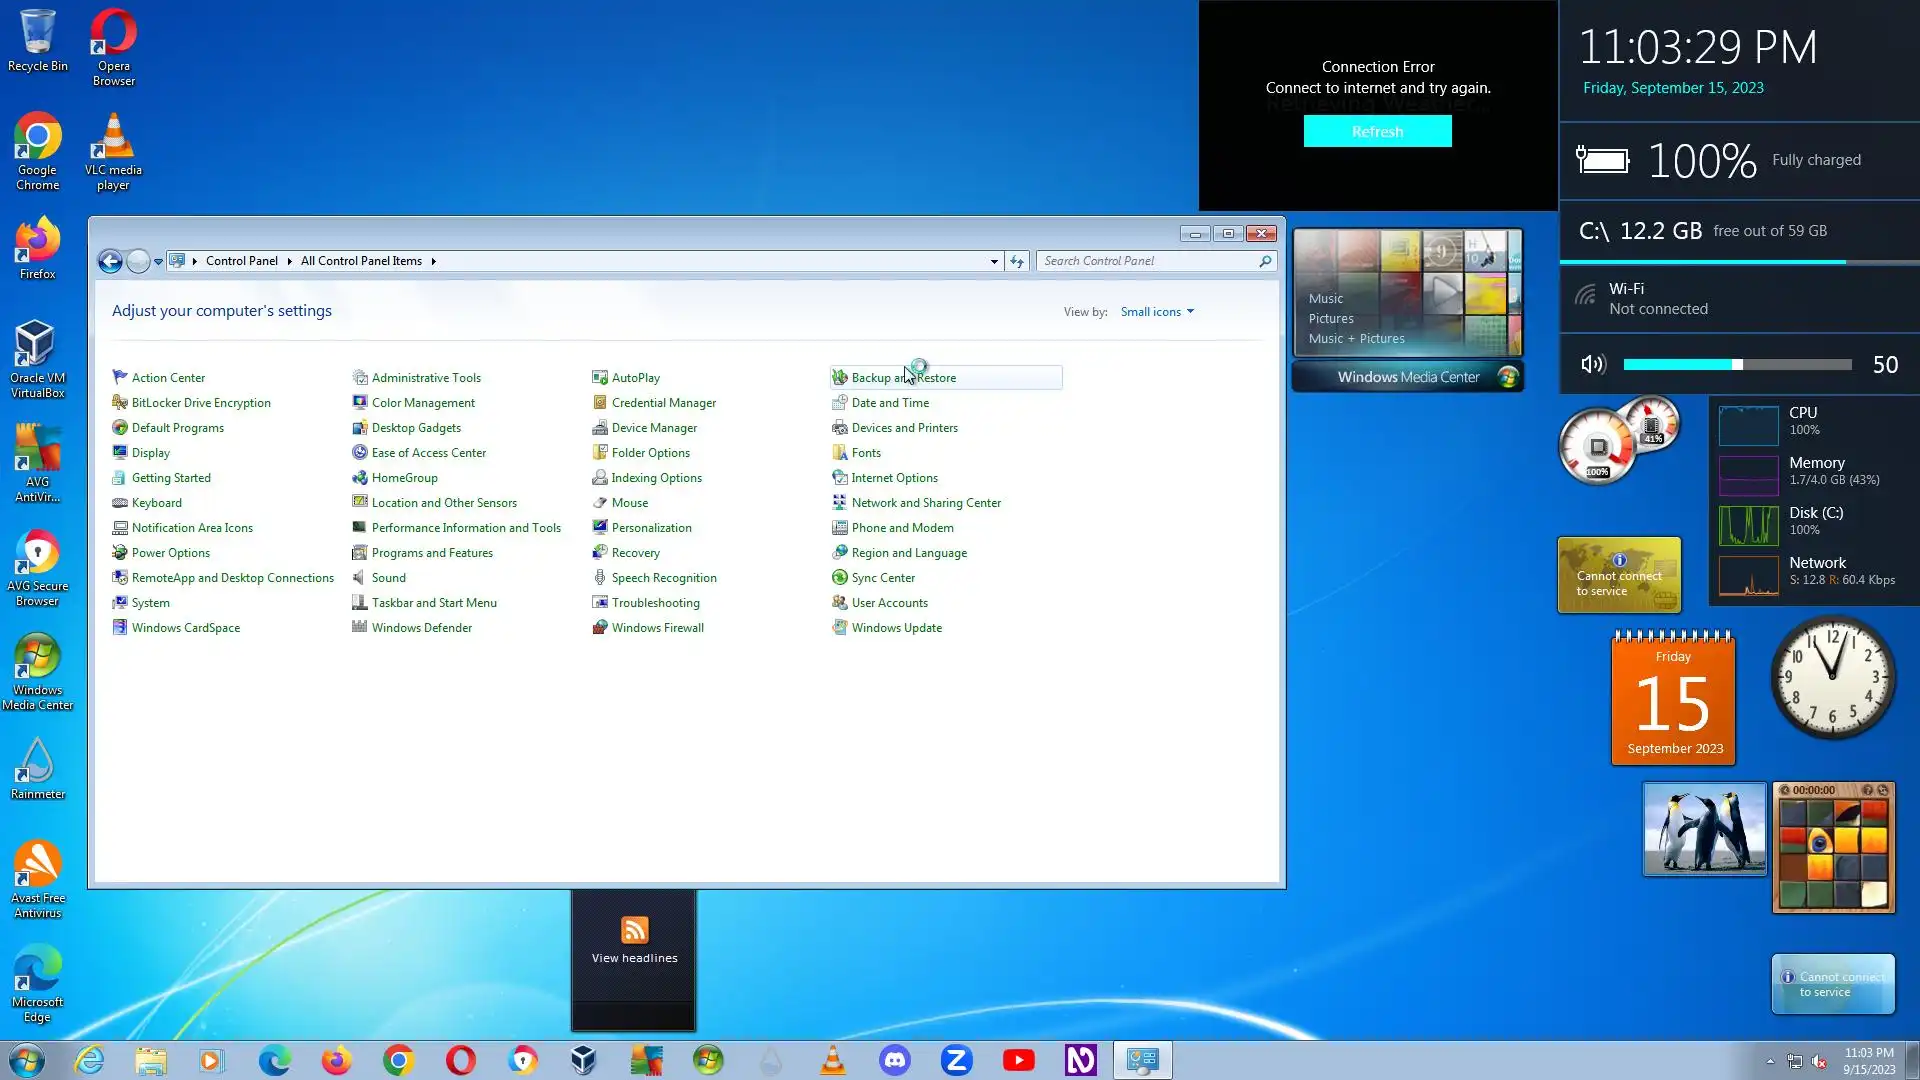Viewport: 1920px width, 1080px height.
Task: Expand breadcrumb arrow after Control Panel
Action: click(x=289, y=261)
